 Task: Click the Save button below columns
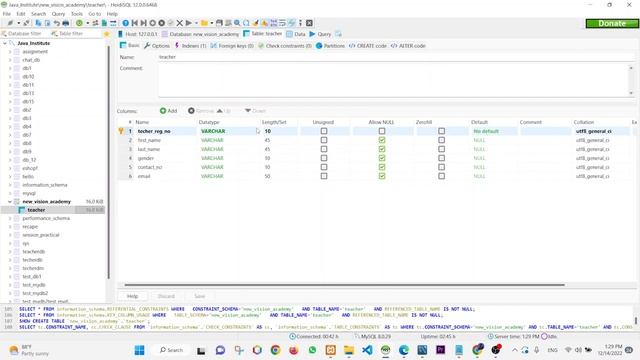tap(200, 296)
